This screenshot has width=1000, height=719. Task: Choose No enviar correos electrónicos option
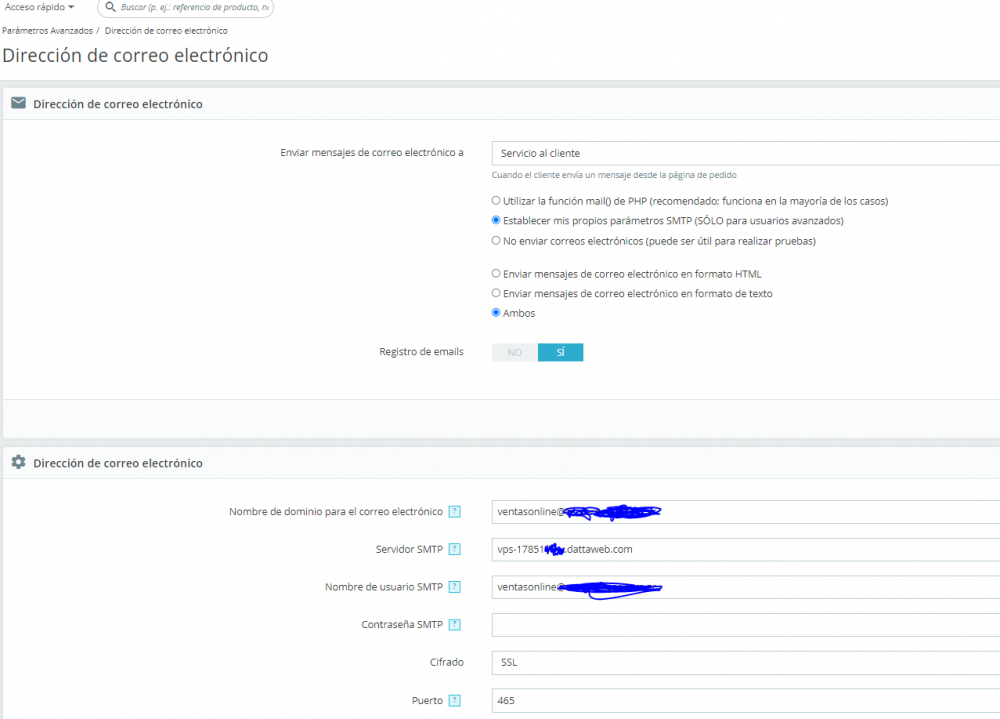pyautogui.click(x=496, y=241)
